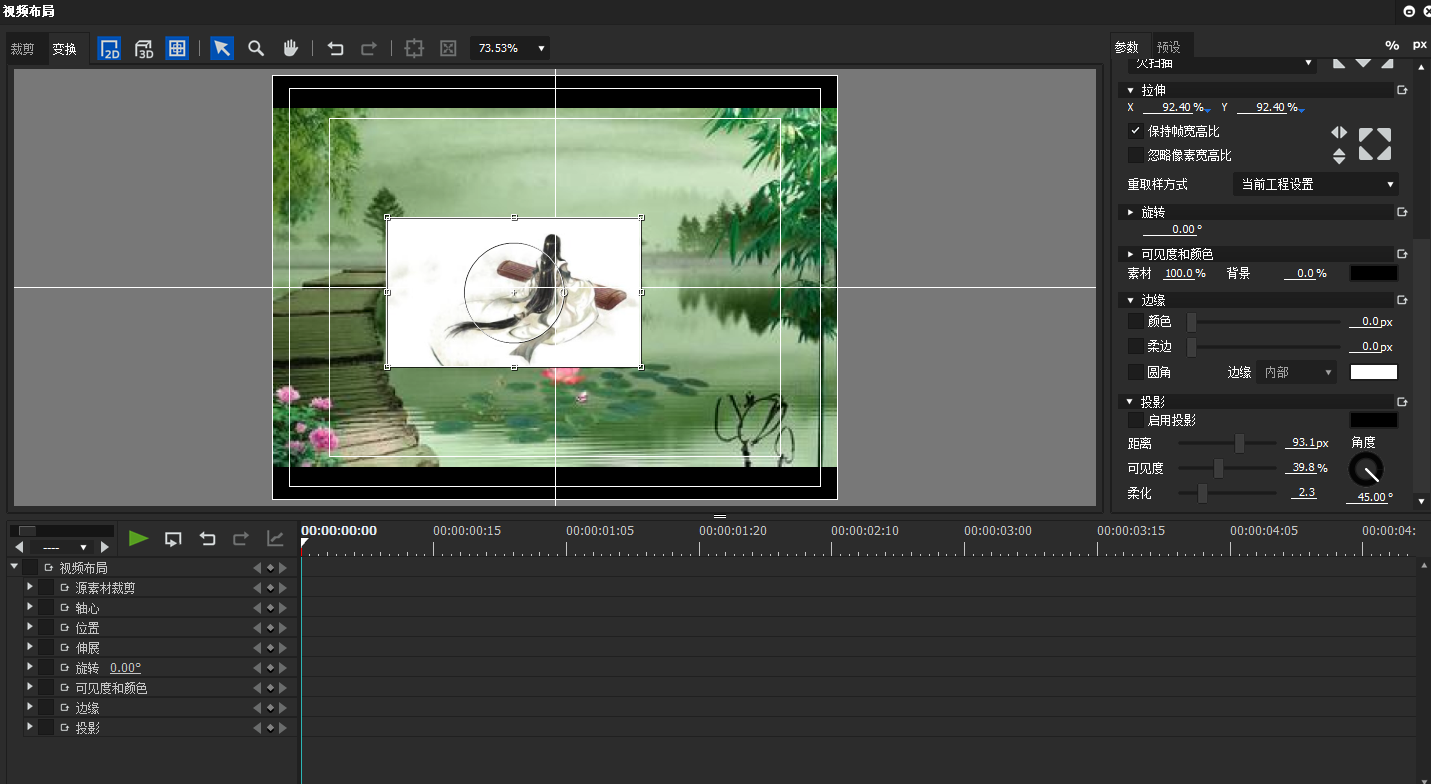Collapse 视频布局 timeline tree

coord(14,567)
